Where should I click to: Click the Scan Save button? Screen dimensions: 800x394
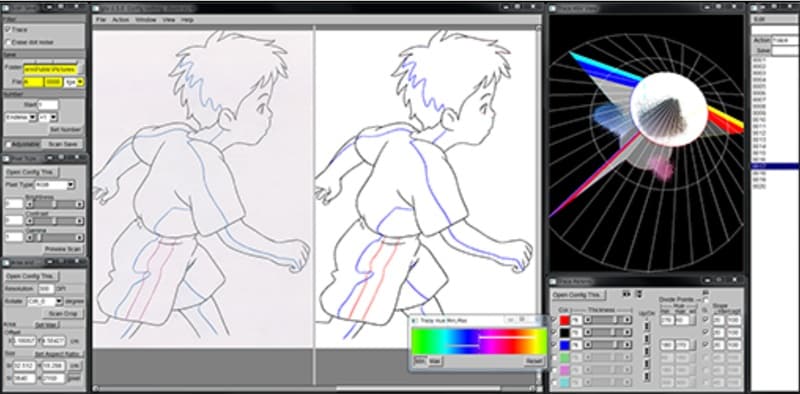[x=62, y=144]
